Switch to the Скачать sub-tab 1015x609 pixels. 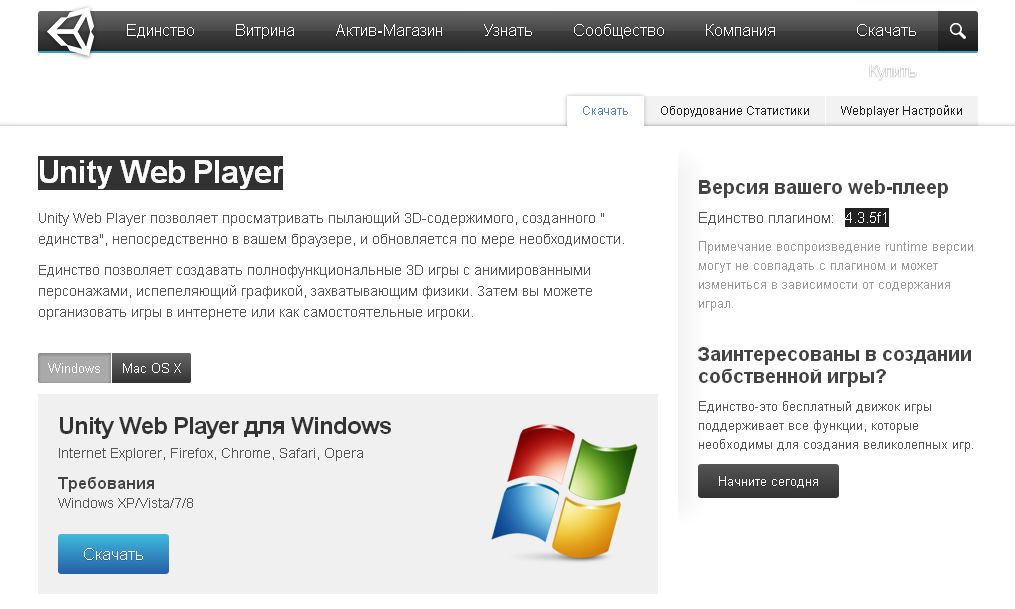click(x=605, y=111)
